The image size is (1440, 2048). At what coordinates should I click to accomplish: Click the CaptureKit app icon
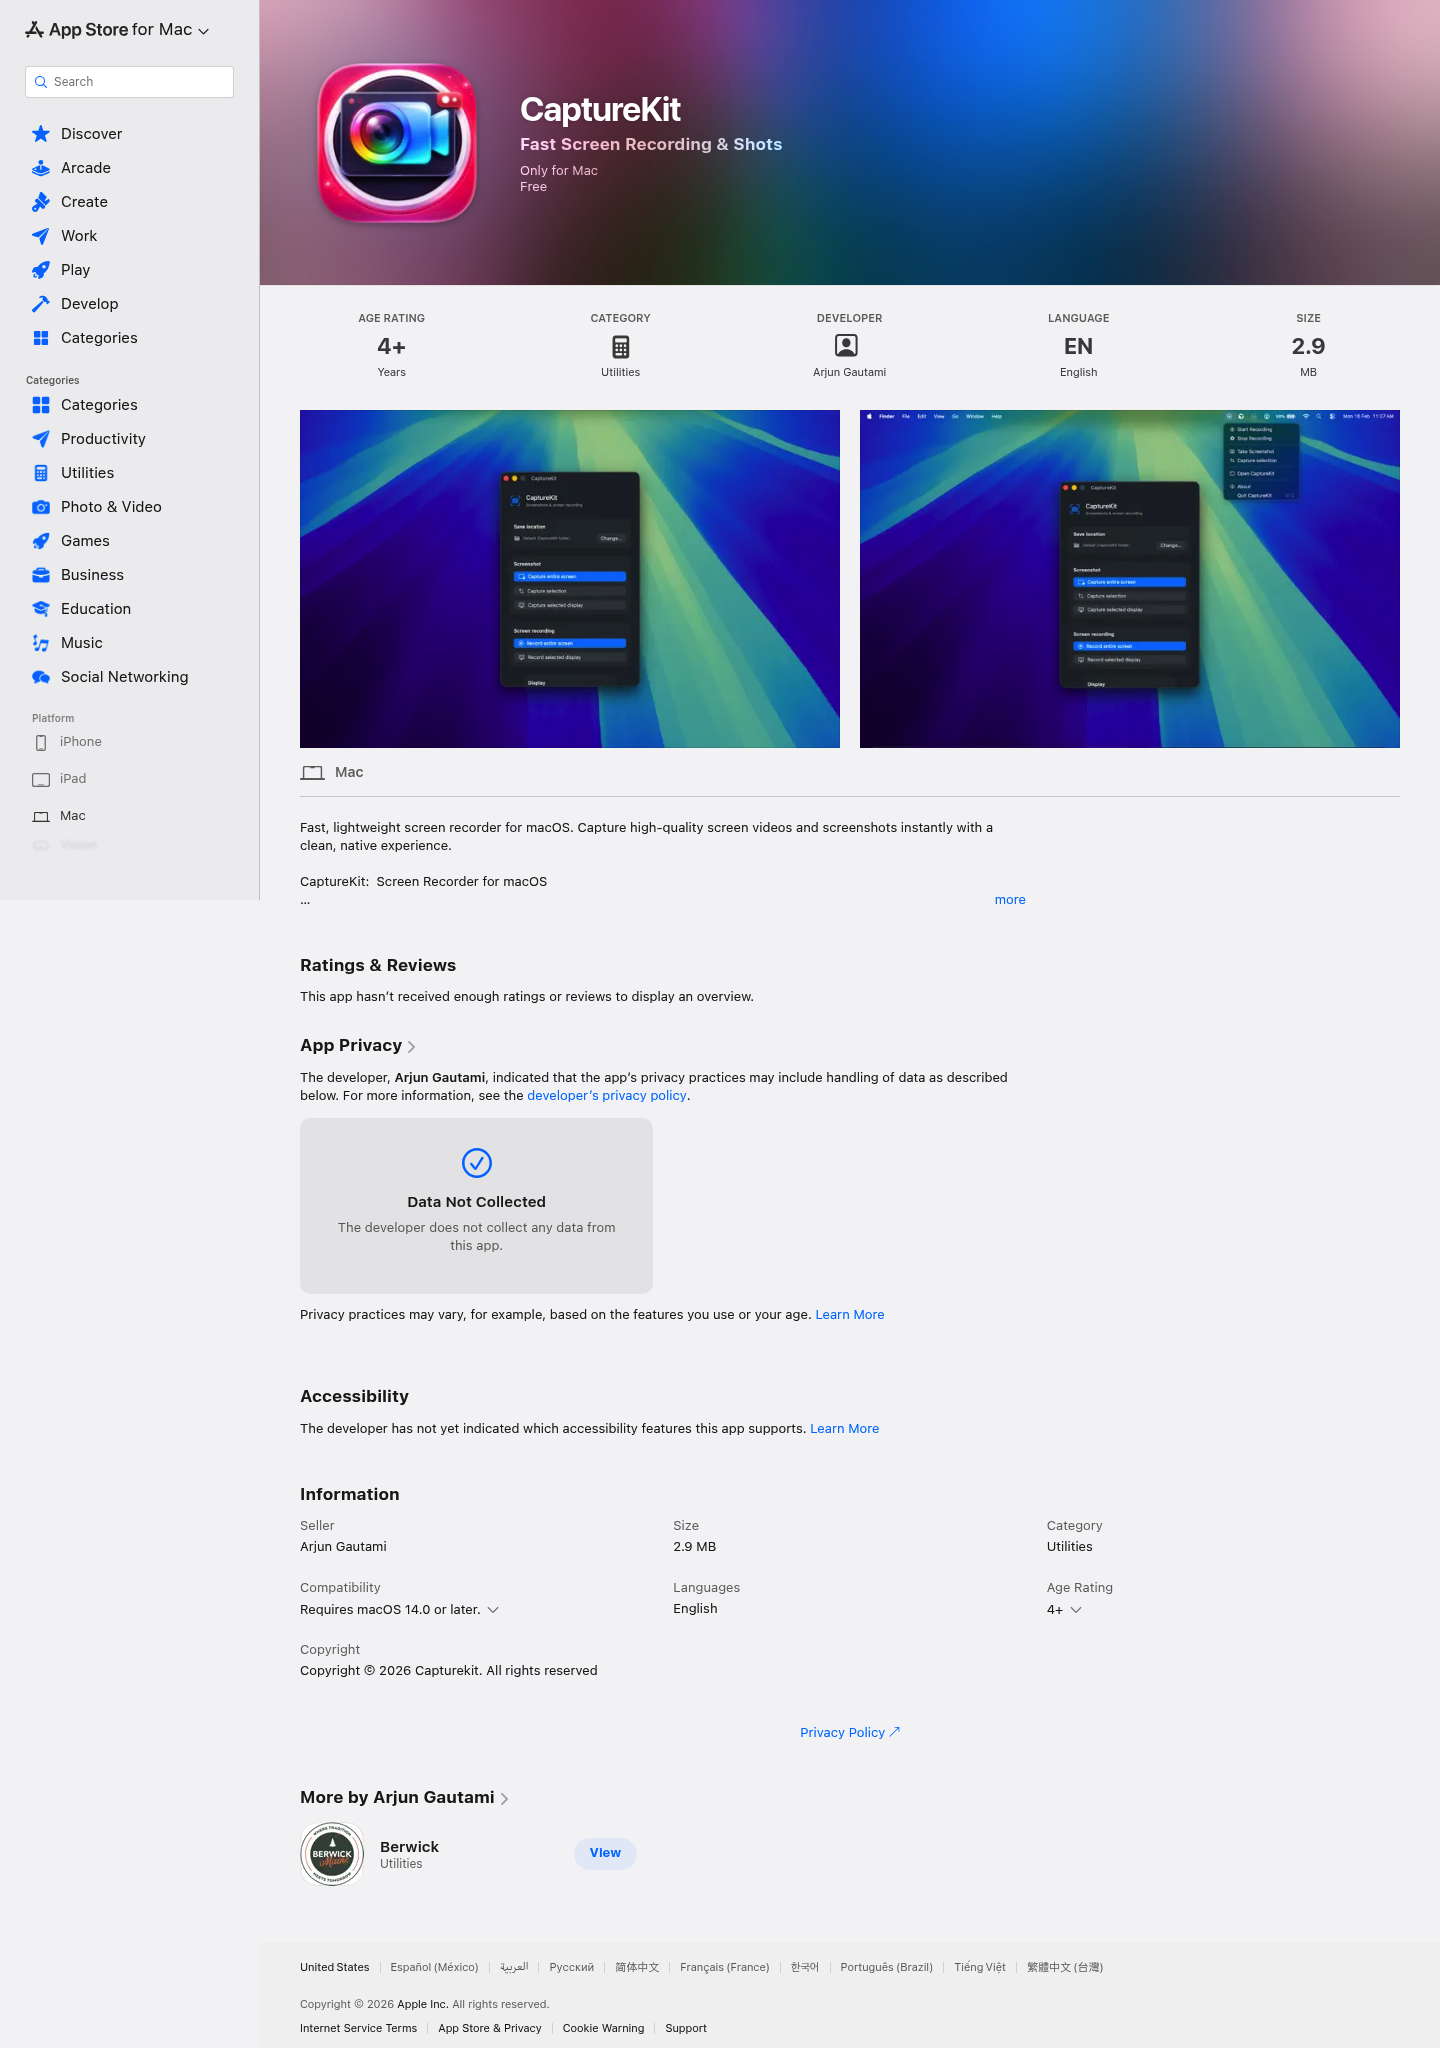tap(397, 143)
